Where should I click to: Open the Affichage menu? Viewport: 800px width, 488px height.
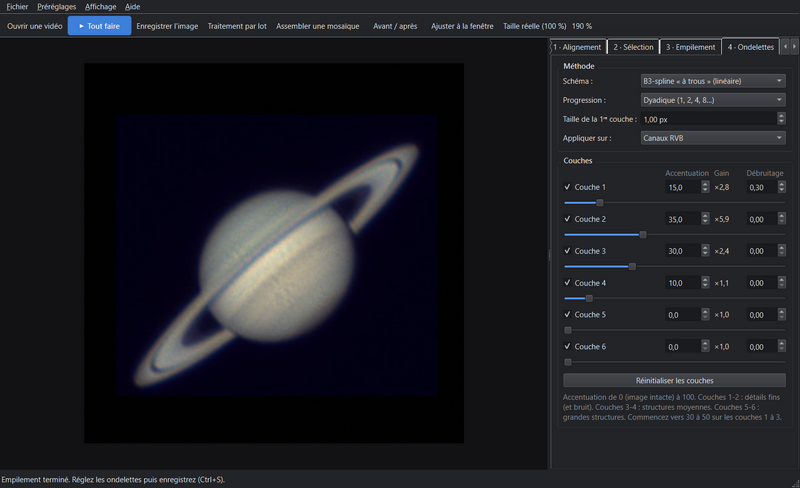(101, 7)
